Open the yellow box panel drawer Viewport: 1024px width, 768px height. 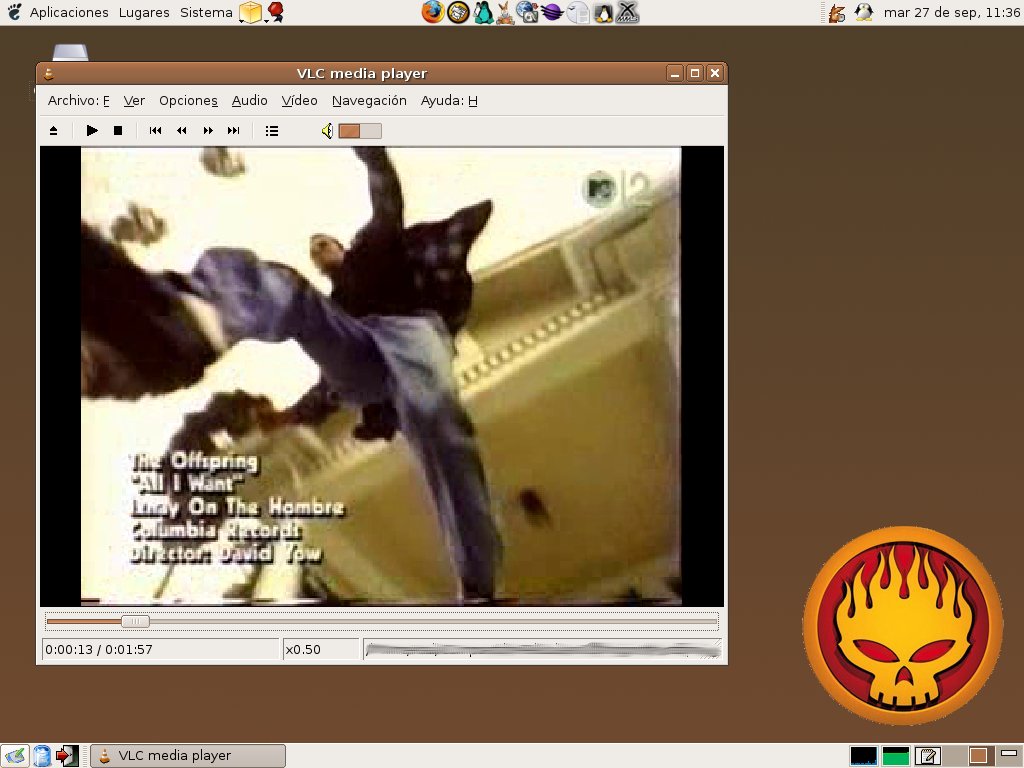(250, 12)
